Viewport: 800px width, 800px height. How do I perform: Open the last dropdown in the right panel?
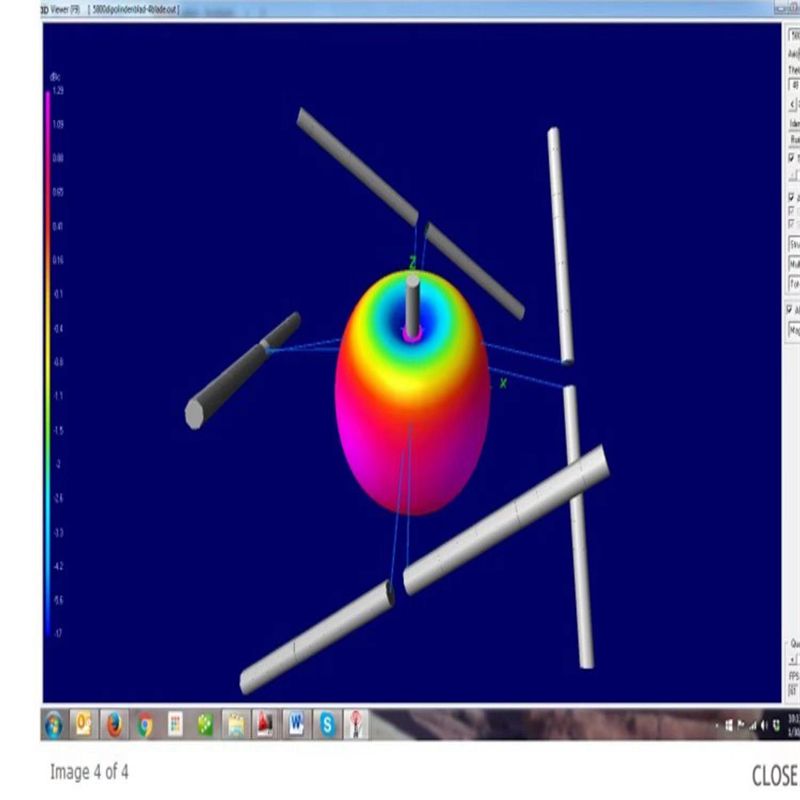(794, 328)
